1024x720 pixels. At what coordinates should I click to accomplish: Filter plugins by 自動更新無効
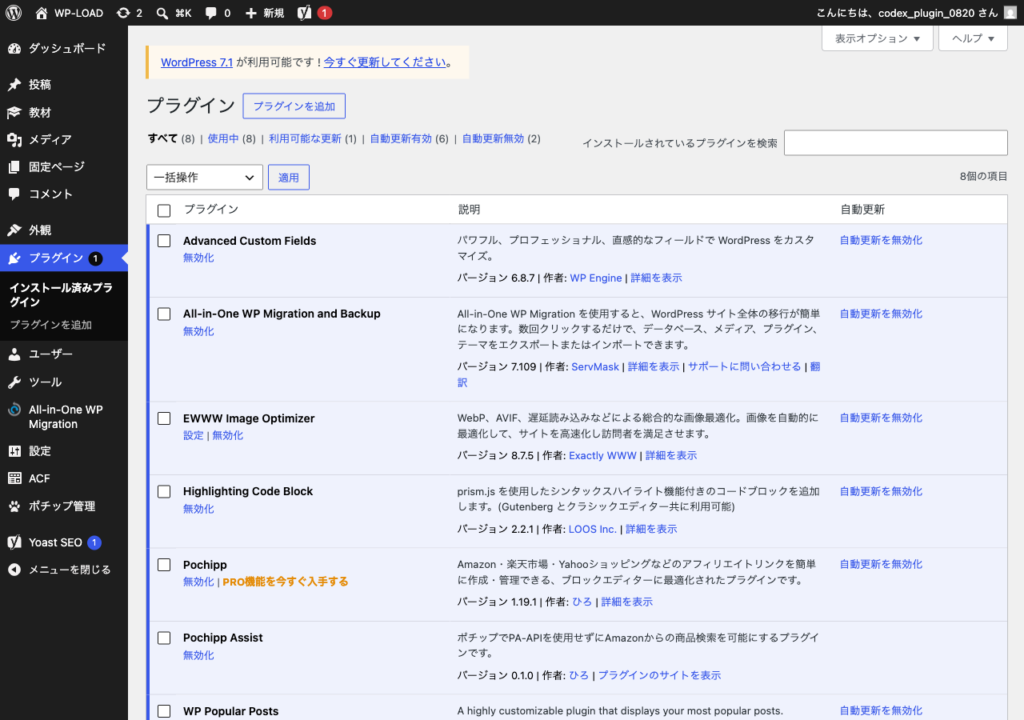coord(493,139)
